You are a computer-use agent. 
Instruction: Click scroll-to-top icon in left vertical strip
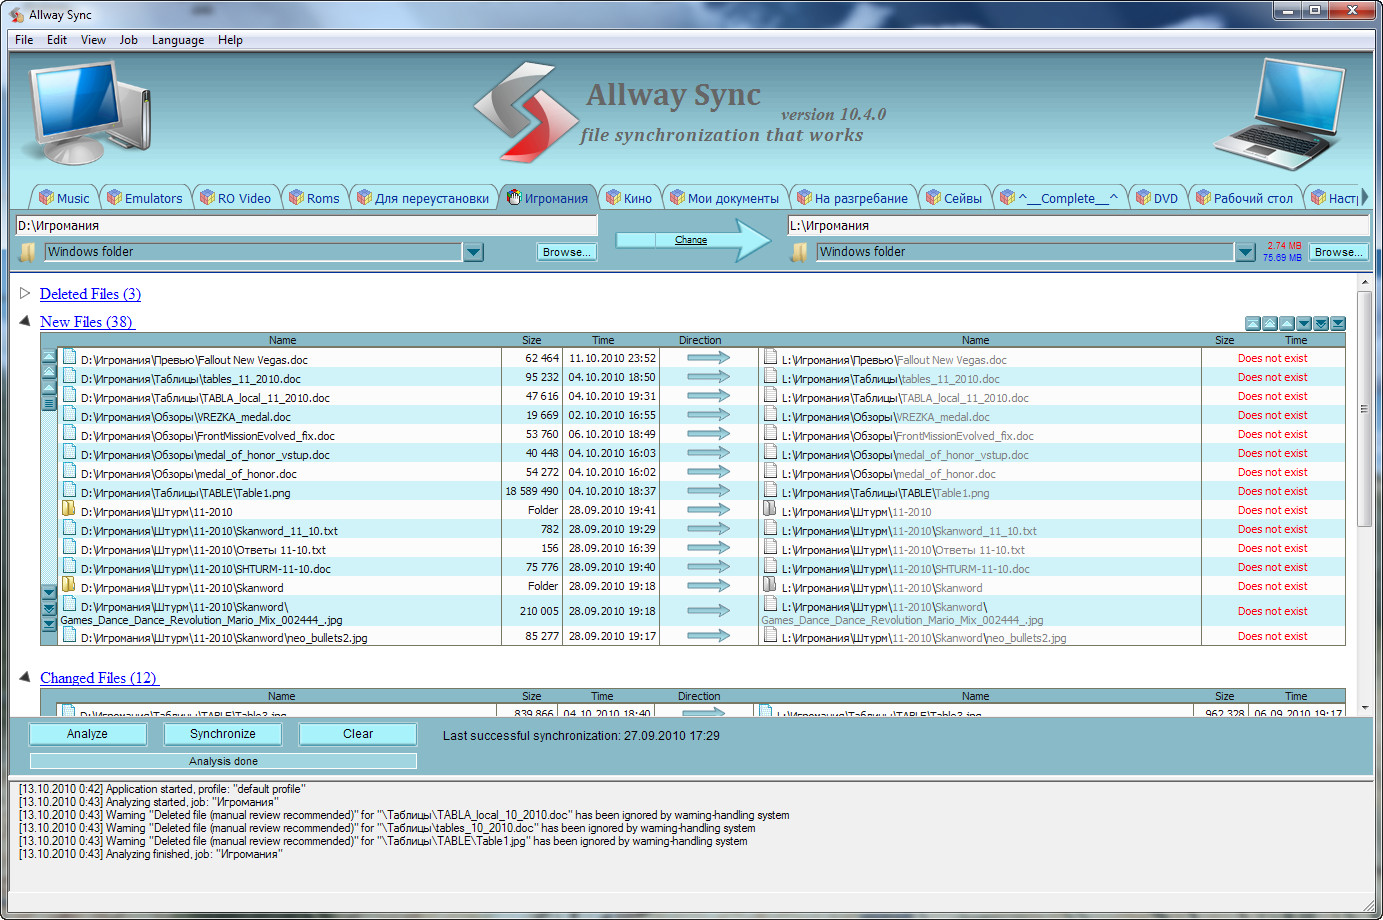tap(49, 356)
